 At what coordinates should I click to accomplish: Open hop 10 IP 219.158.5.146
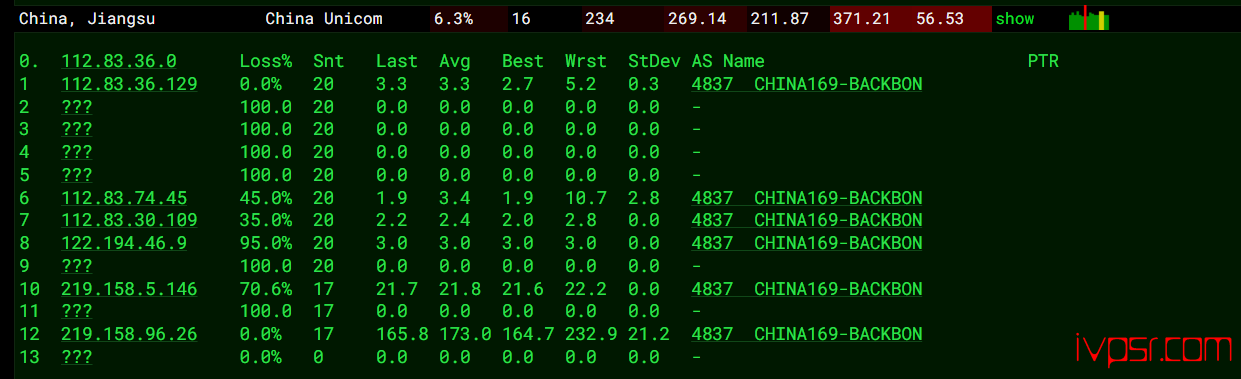(129, 289)
